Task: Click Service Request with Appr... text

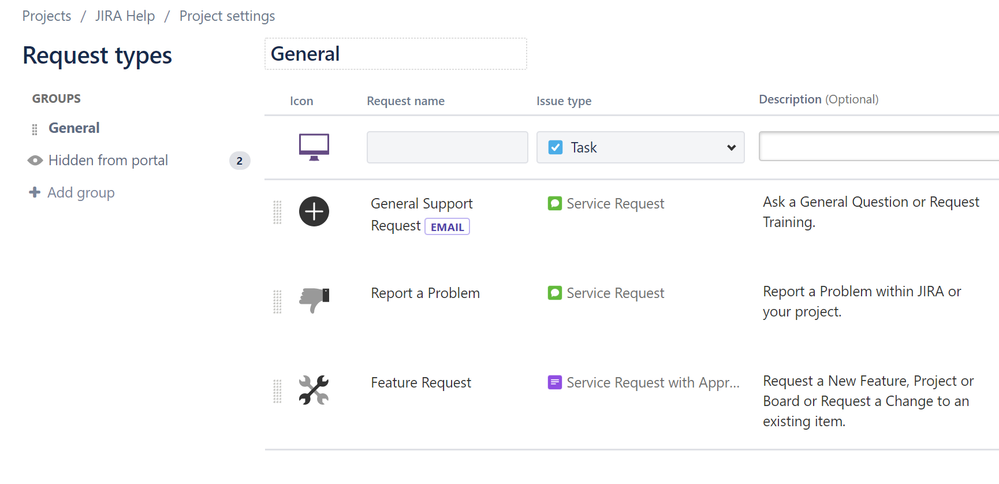Action: (x=654, y=383)
